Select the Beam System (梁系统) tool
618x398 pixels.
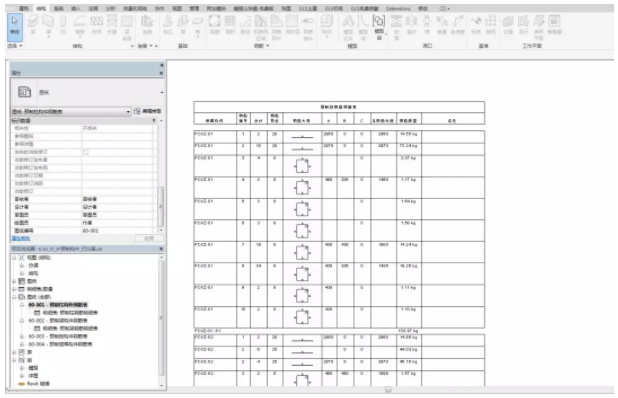click(x=127, y=28)
